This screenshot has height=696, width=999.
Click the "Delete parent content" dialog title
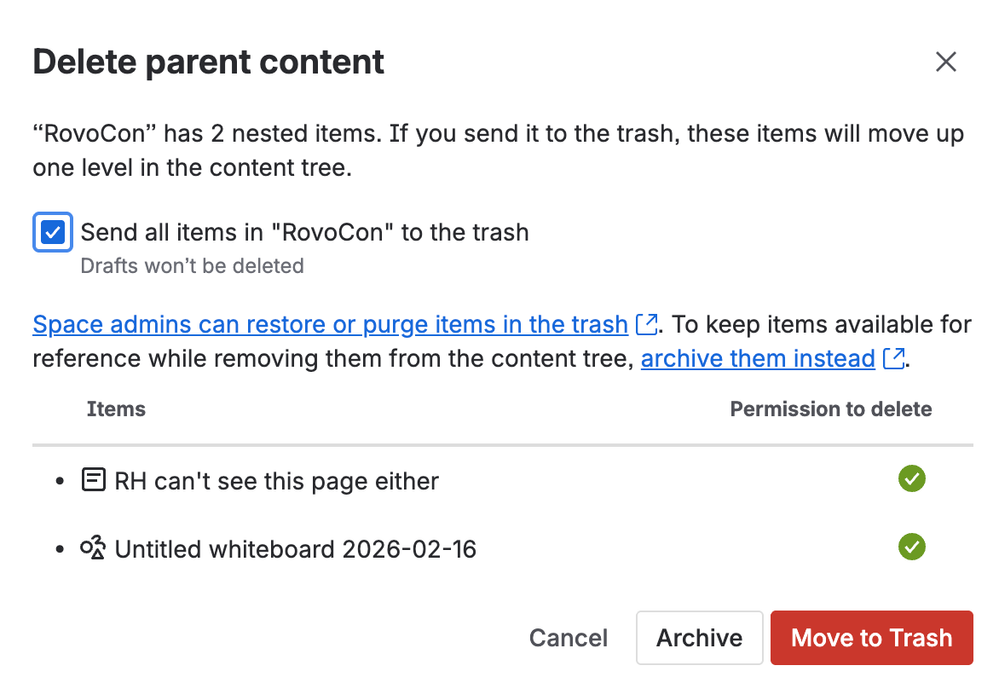coord(208,61)
